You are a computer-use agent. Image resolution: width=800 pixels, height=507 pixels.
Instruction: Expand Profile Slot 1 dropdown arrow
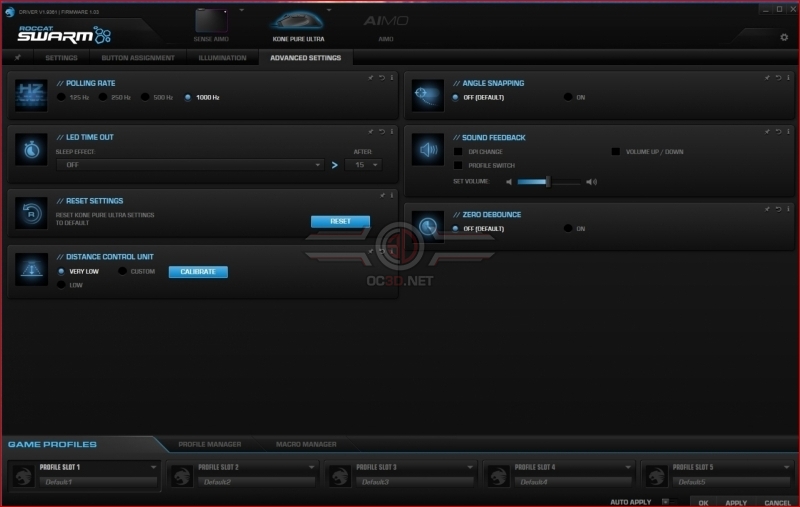153,467
